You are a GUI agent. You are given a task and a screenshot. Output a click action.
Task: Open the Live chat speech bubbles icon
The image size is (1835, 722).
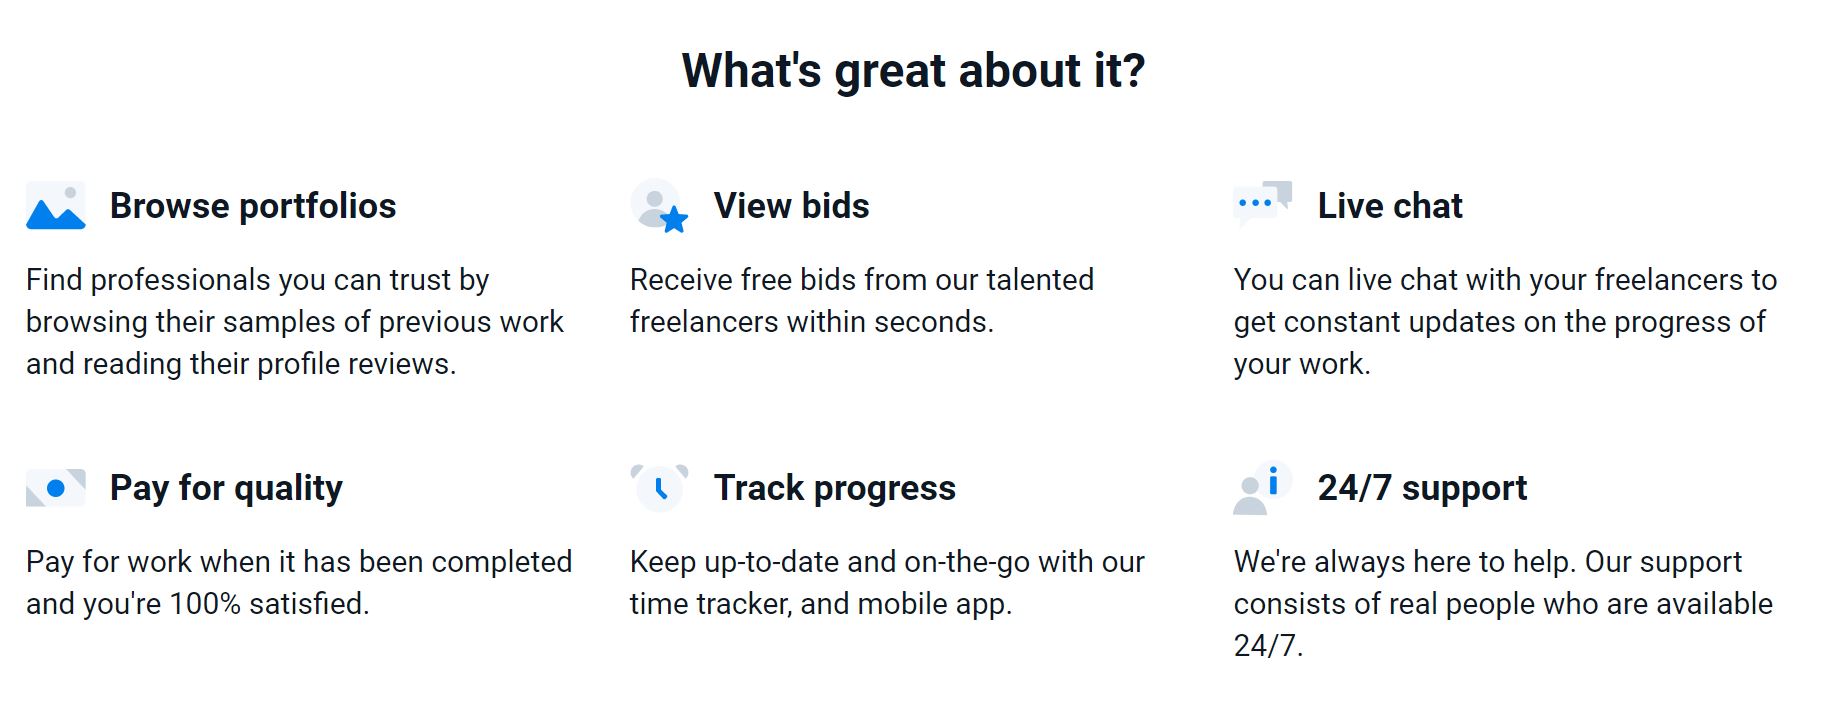[1263, 204]
